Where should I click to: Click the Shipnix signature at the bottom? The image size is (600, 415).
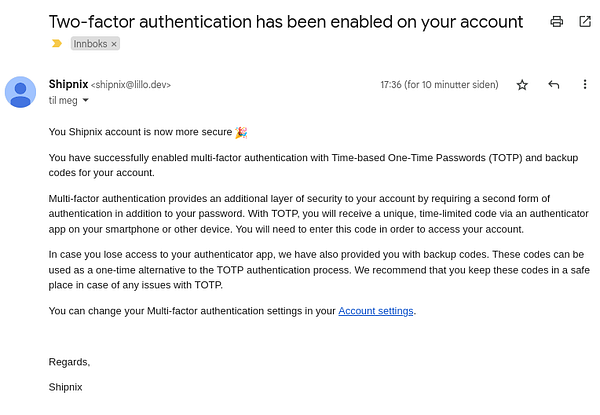(x=65, y=386)
